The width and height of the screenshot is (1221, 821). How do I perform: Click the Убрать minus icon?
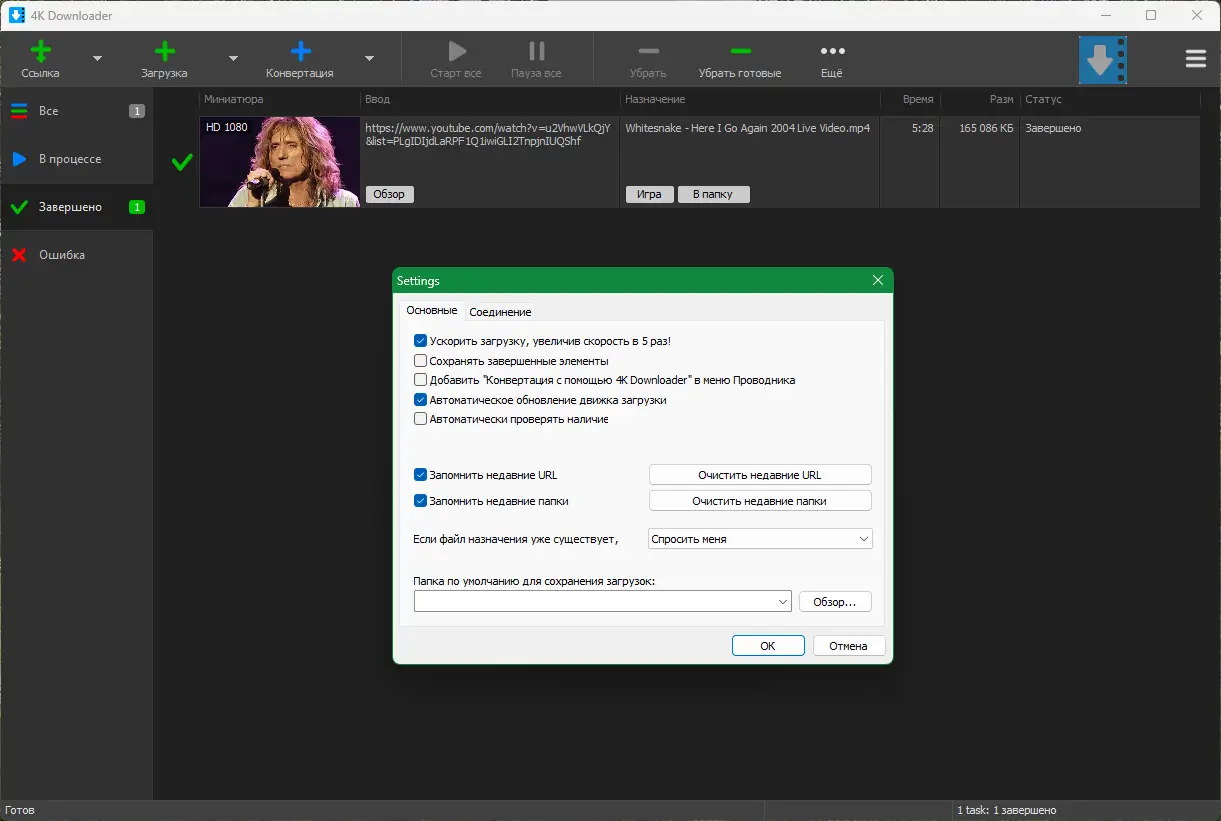(x=648, y=51)
